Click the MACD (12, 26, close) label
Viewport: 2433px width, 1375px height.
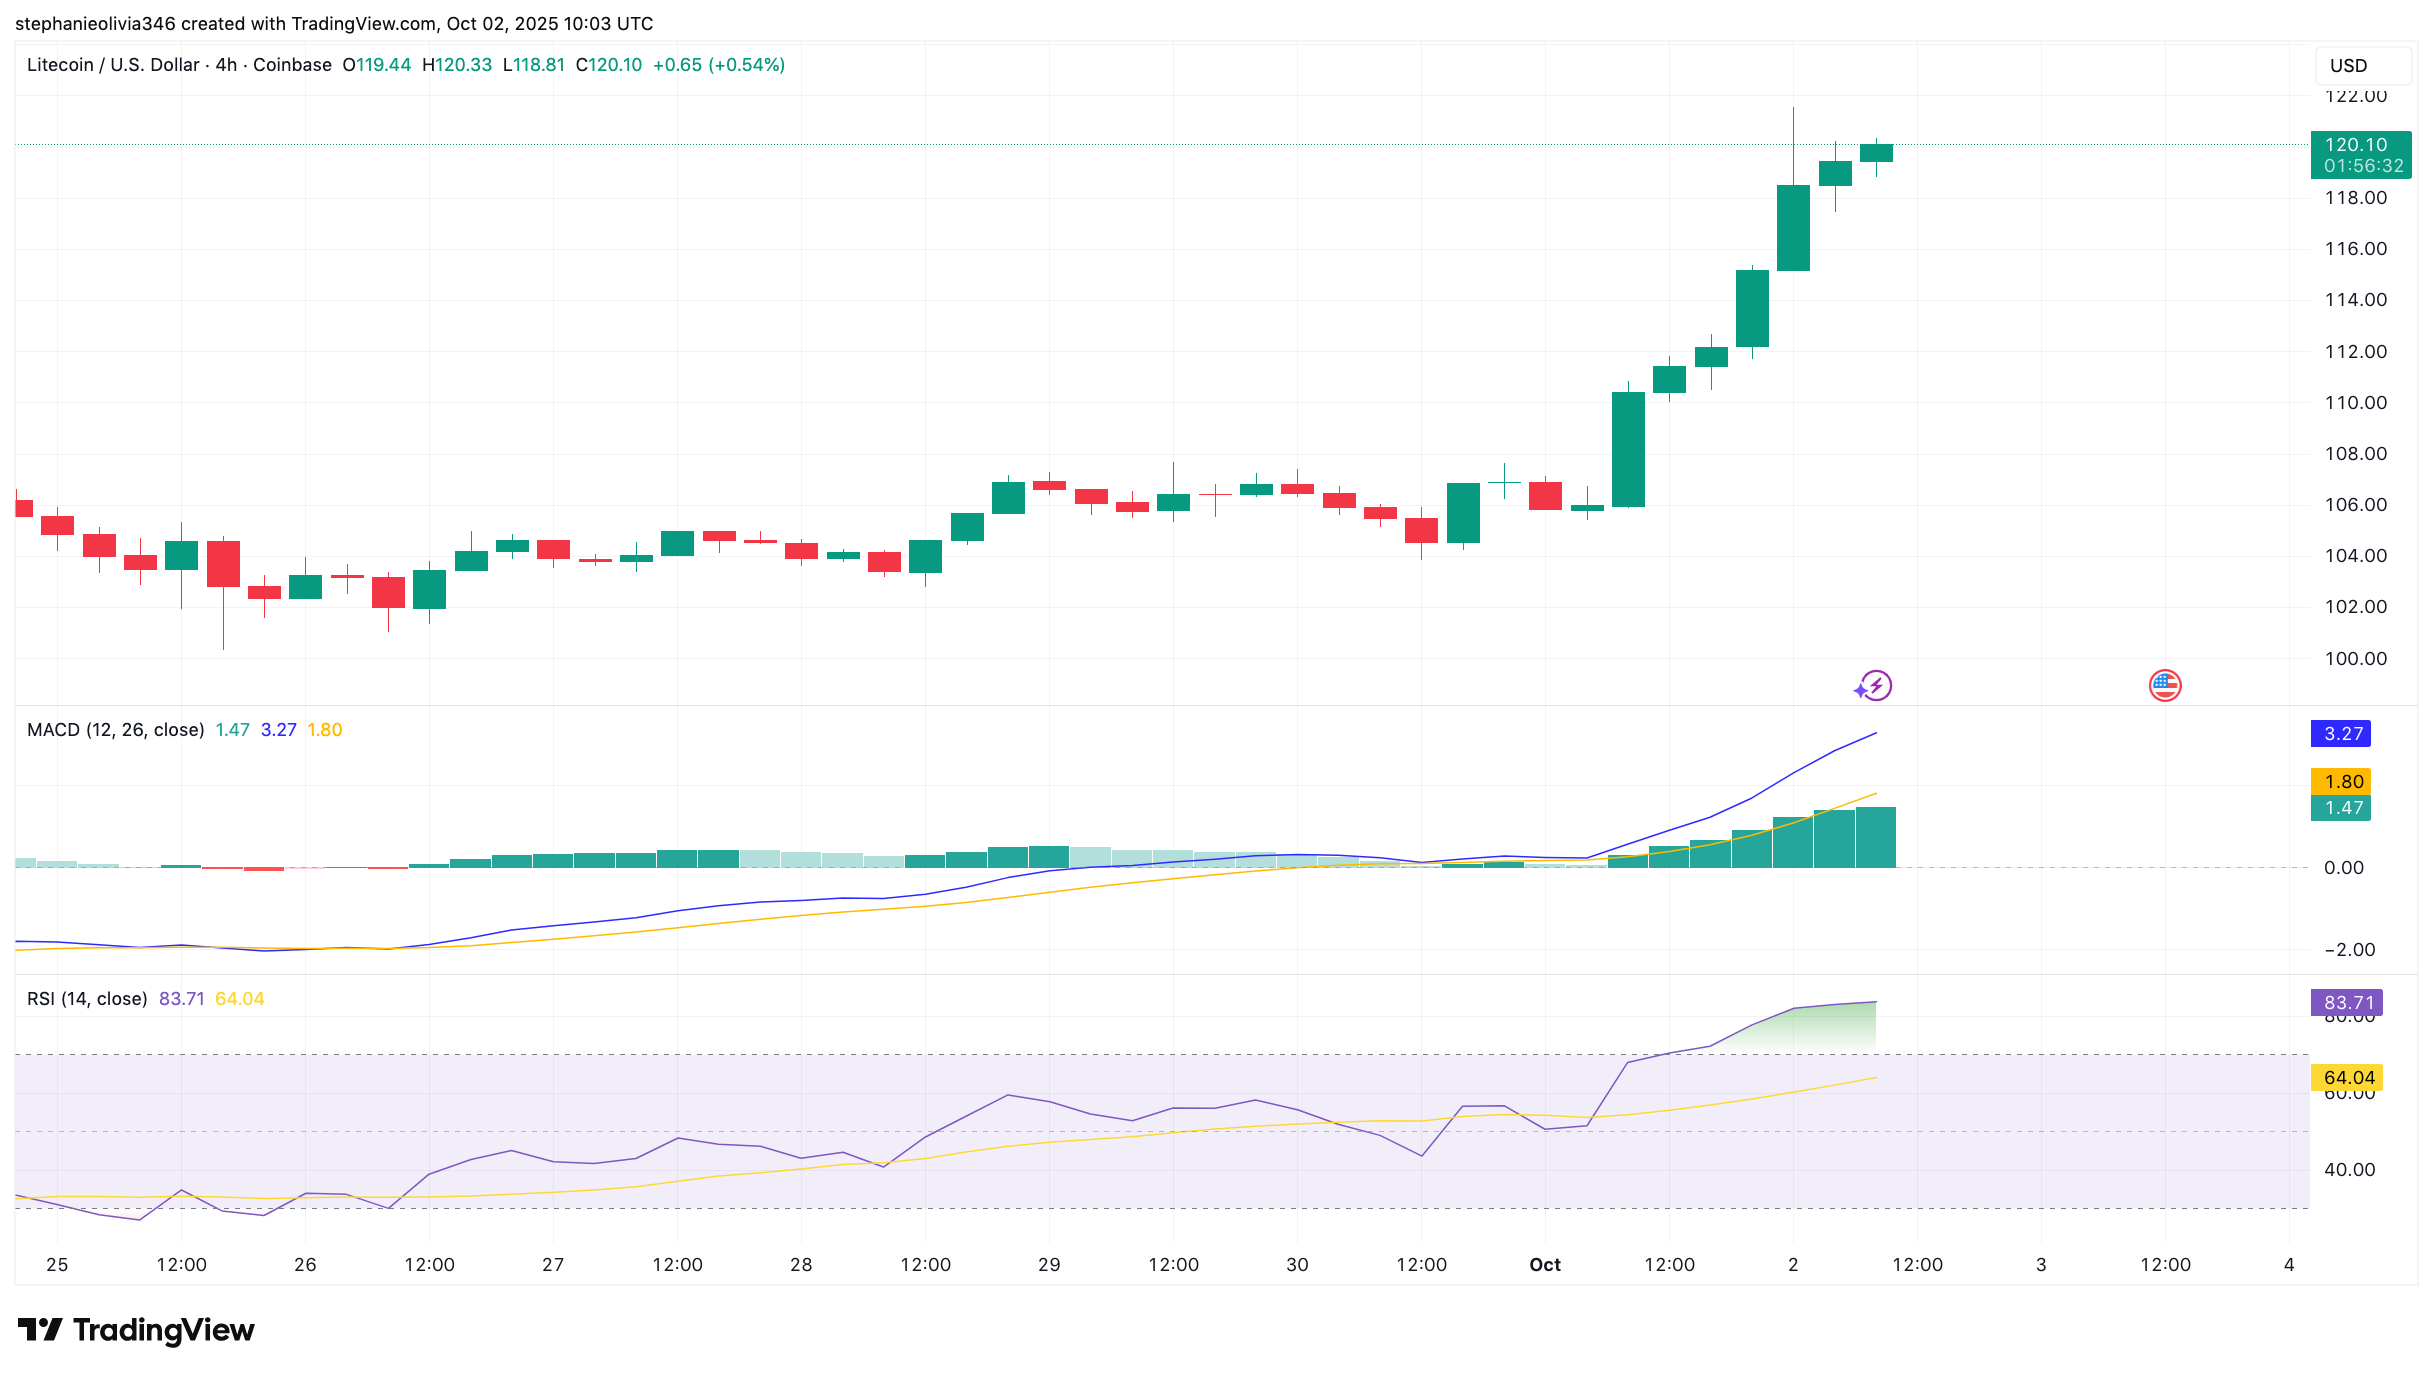coord(115,730)
